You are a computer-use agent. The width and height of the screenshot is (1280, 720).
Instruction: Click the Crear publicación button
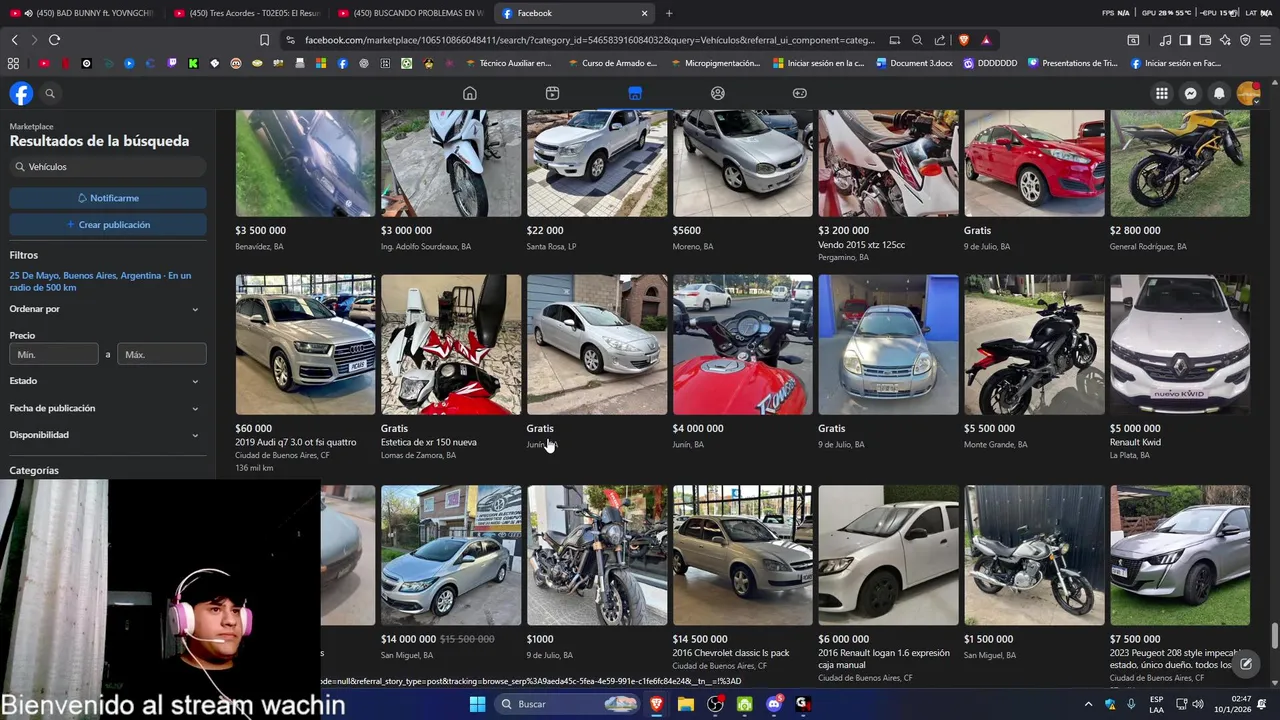(x=108, y=225)
